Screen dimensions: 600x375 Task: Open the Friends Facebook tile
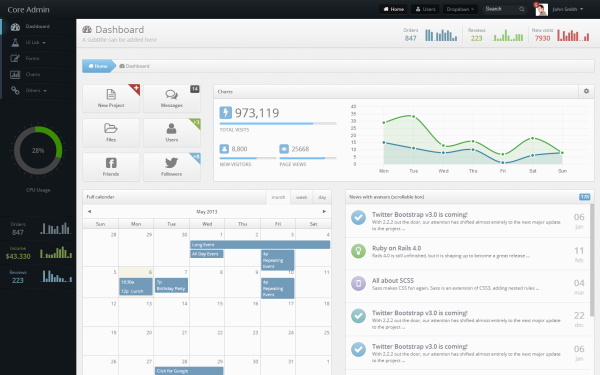(111, 167)
